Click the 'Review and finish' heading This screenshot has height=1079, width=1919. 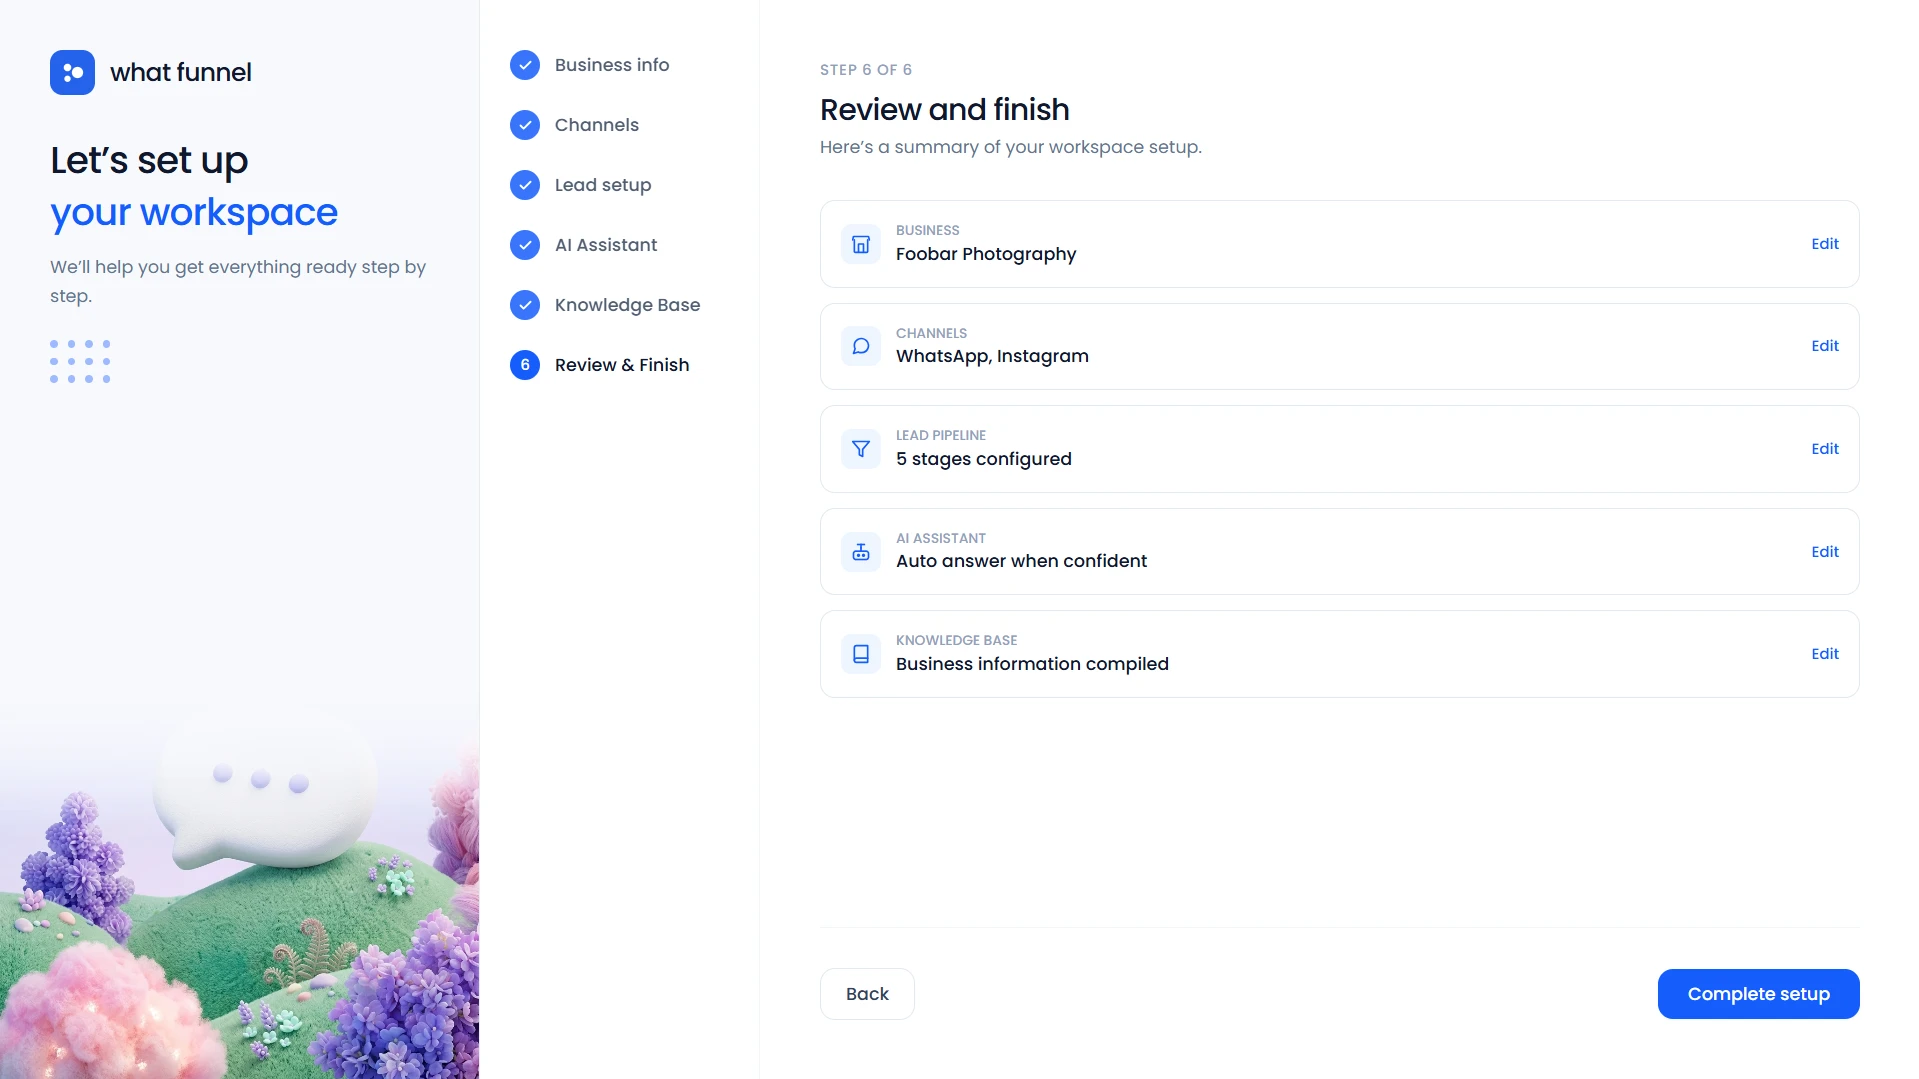coord(945,109)
